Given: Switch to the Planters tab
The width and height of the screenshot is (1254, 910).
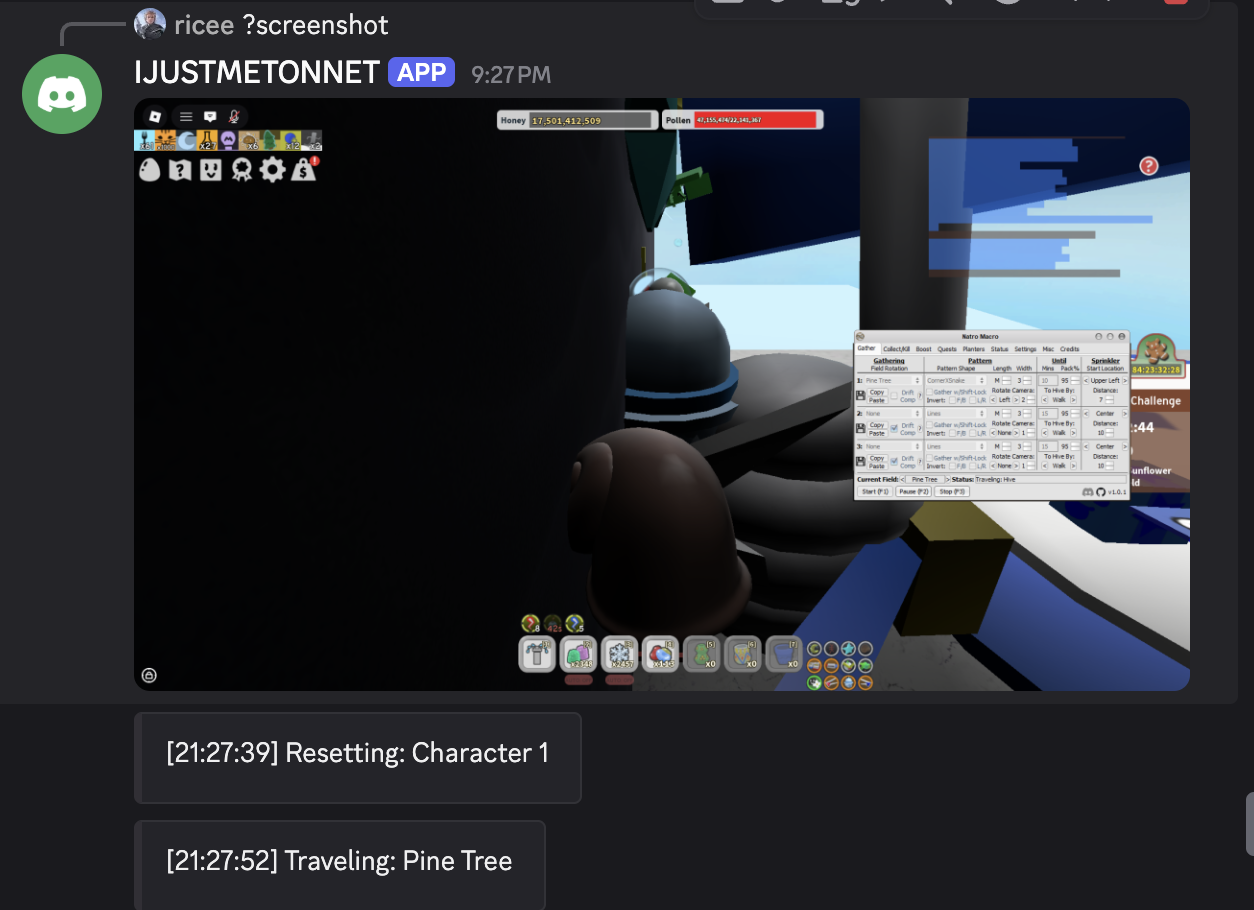Looking at the screenshot, I should point(973,349).
